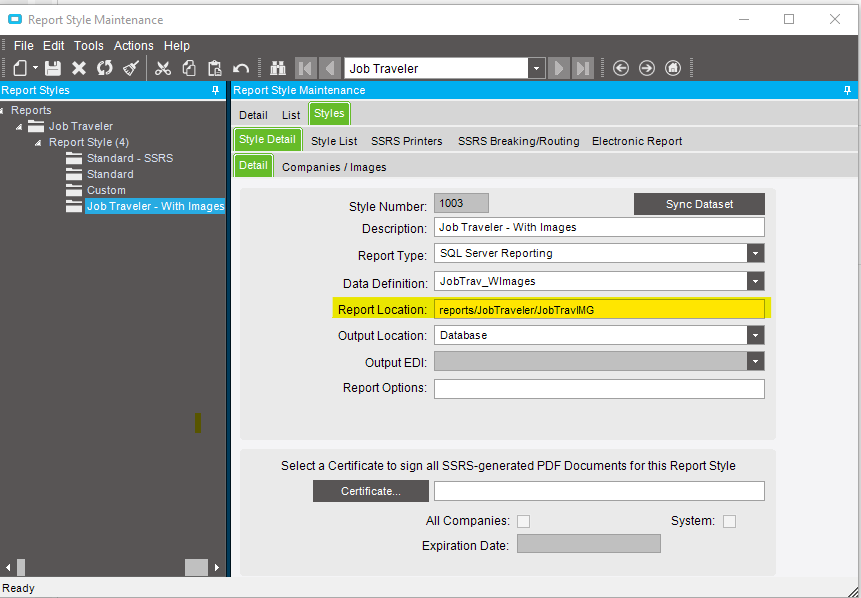
Task: Toggle the System checkbox
Action: 729,521
